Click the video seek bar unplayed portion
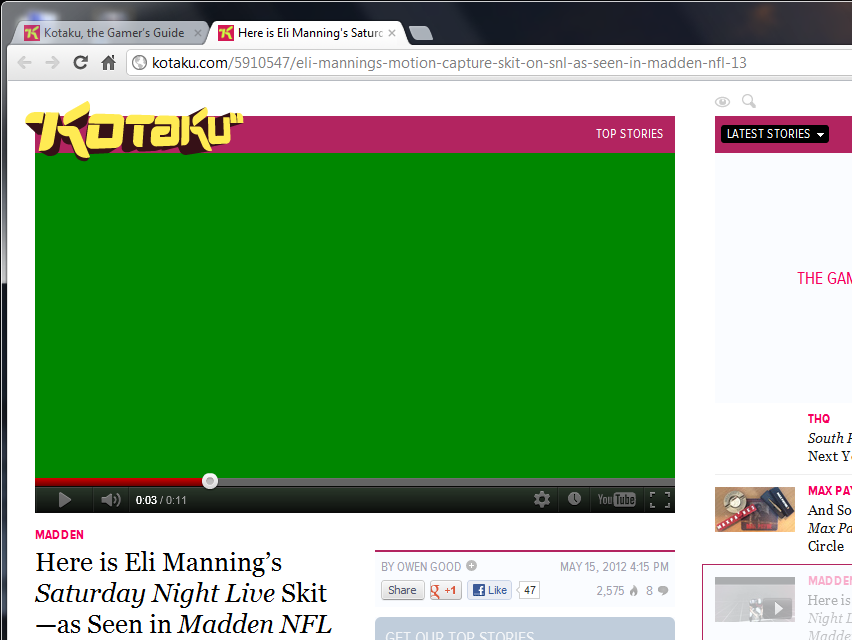 pos(446,481)
